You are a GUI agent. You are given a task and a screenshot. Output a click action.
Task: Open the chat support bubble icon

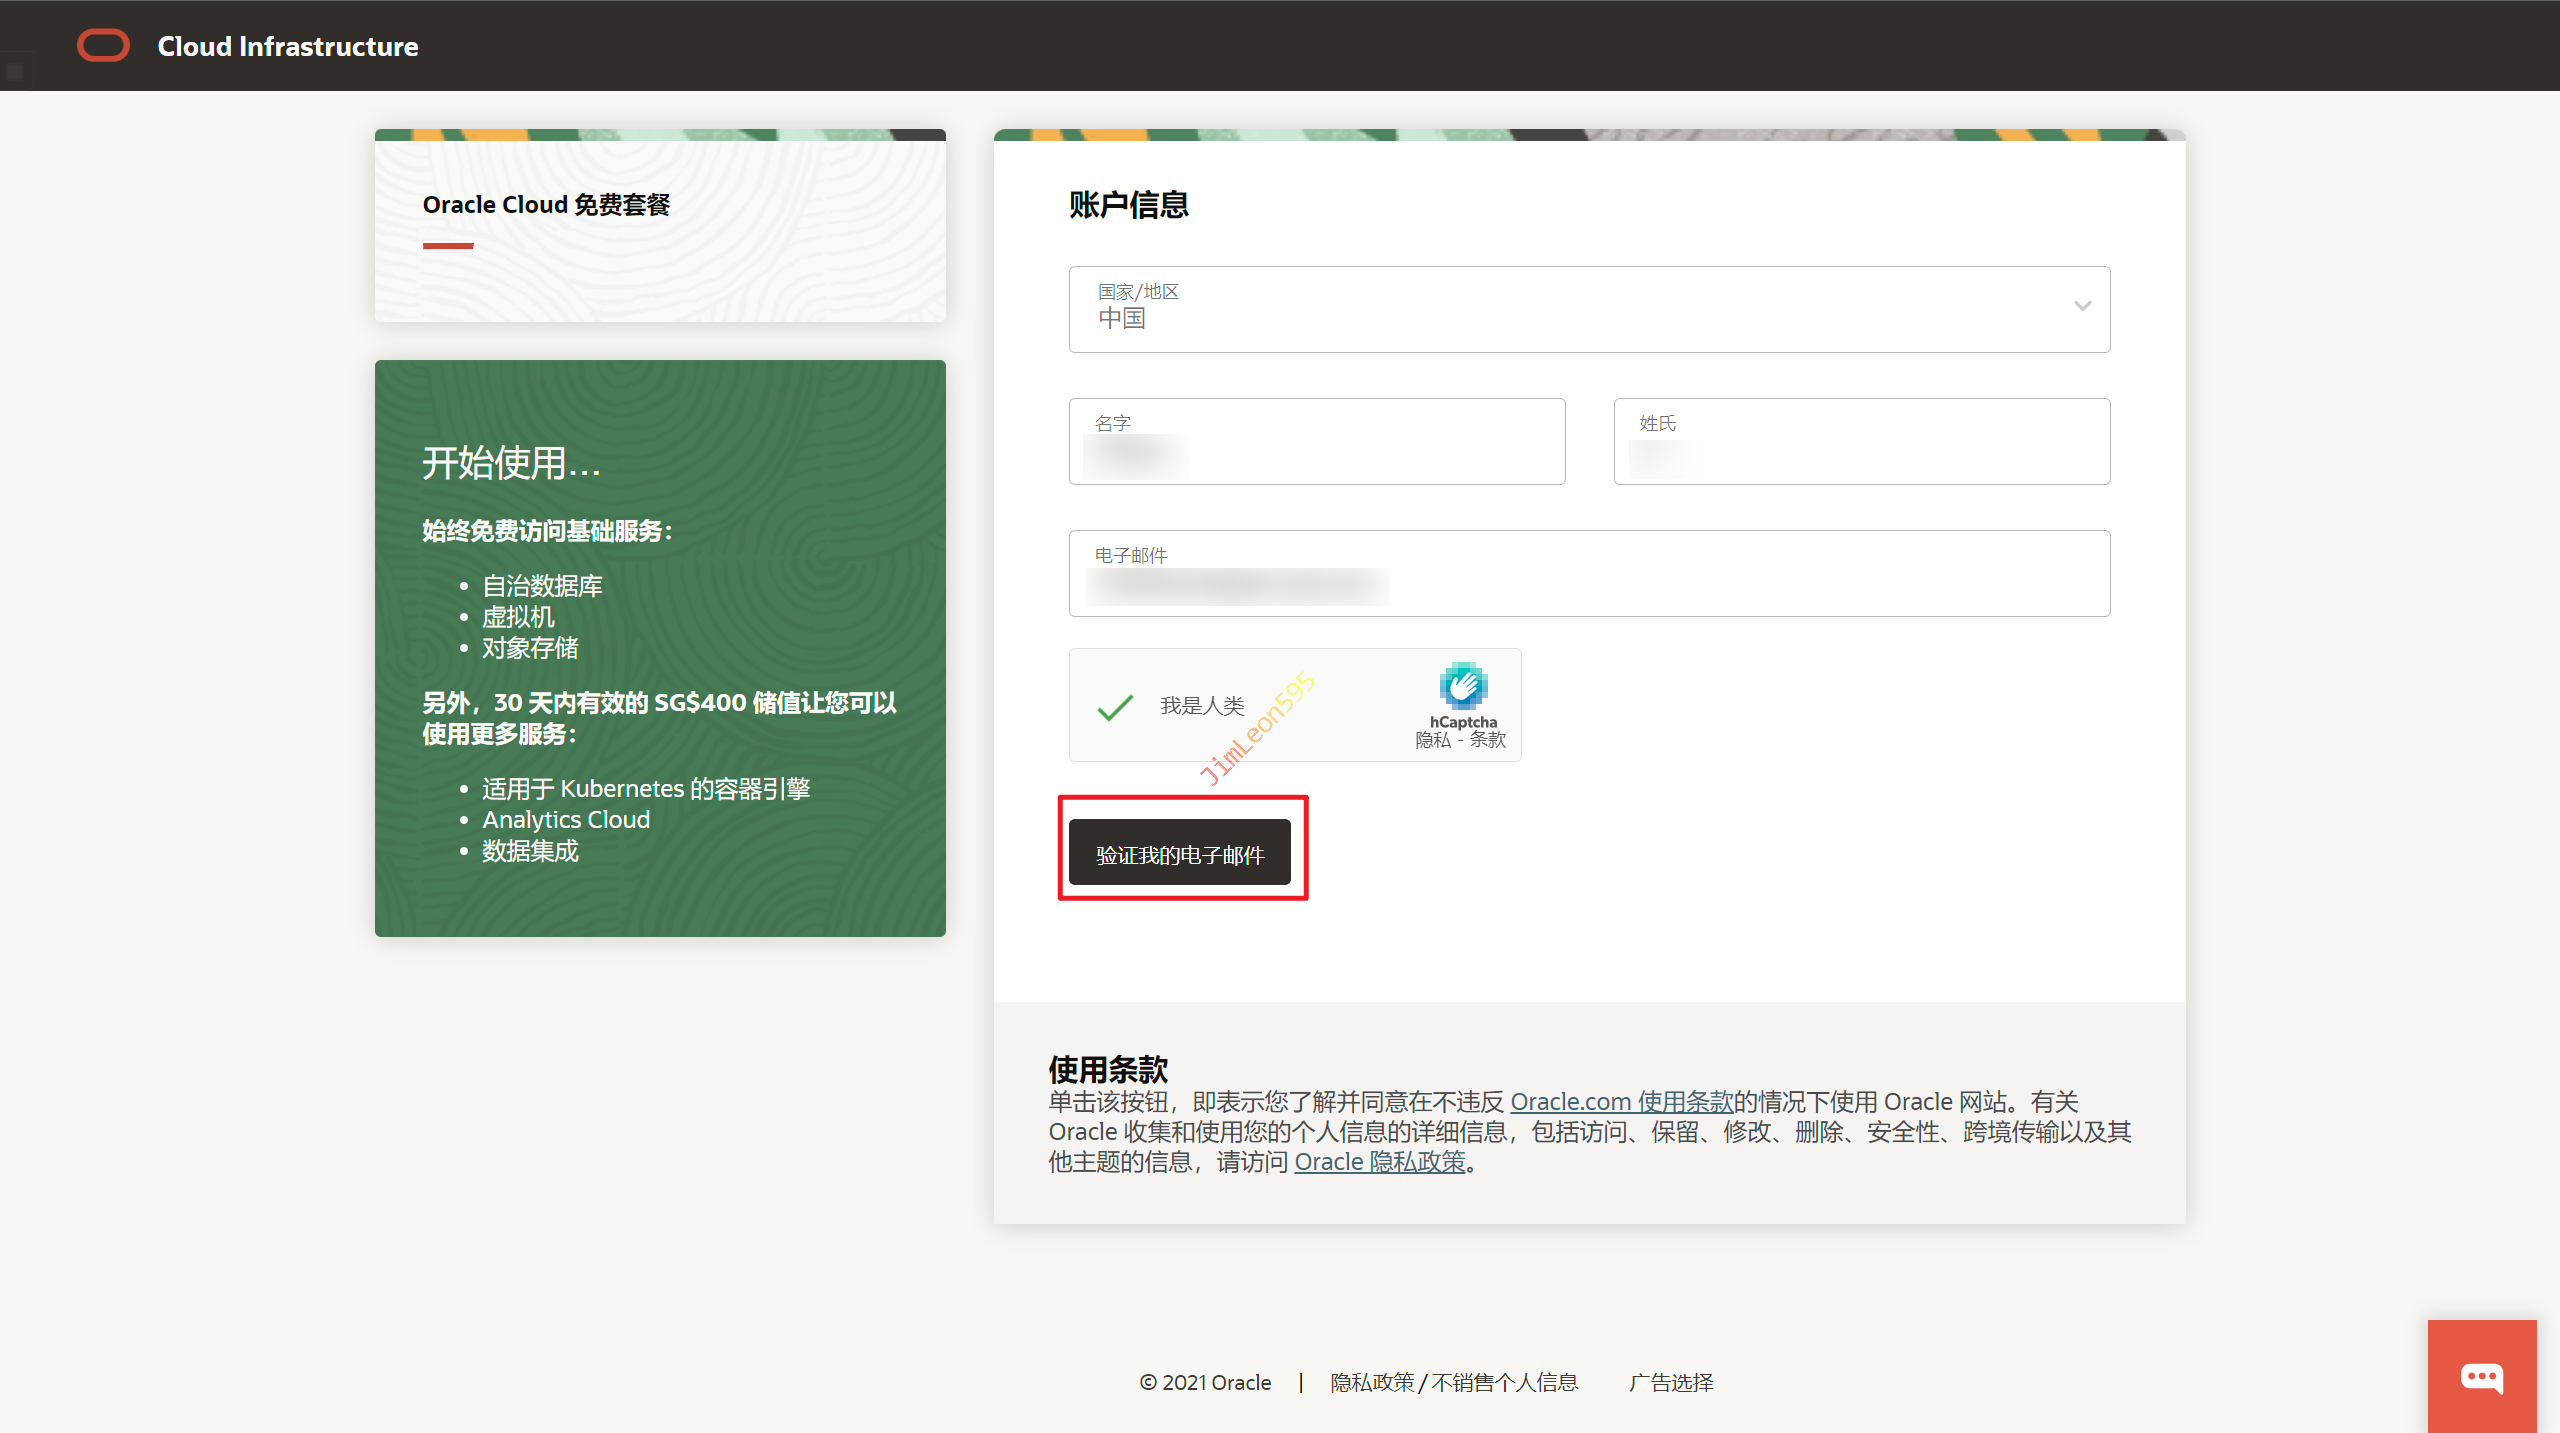[2481, 1377]
